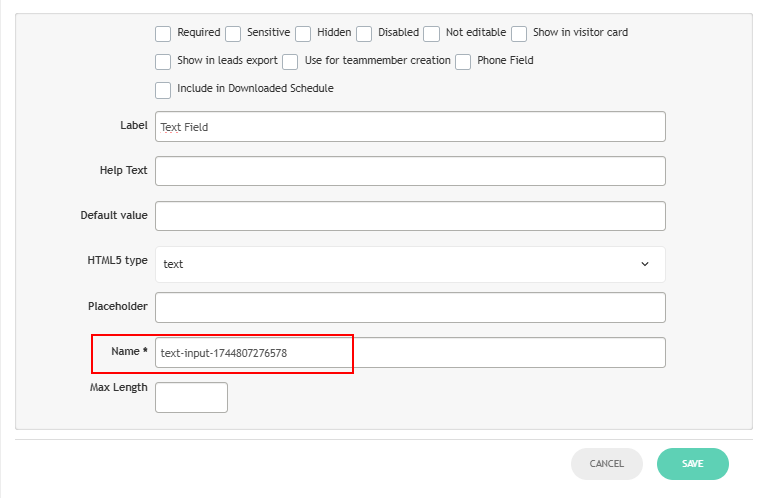
Task: Click into the Help Text field
Action: [410, 171]
